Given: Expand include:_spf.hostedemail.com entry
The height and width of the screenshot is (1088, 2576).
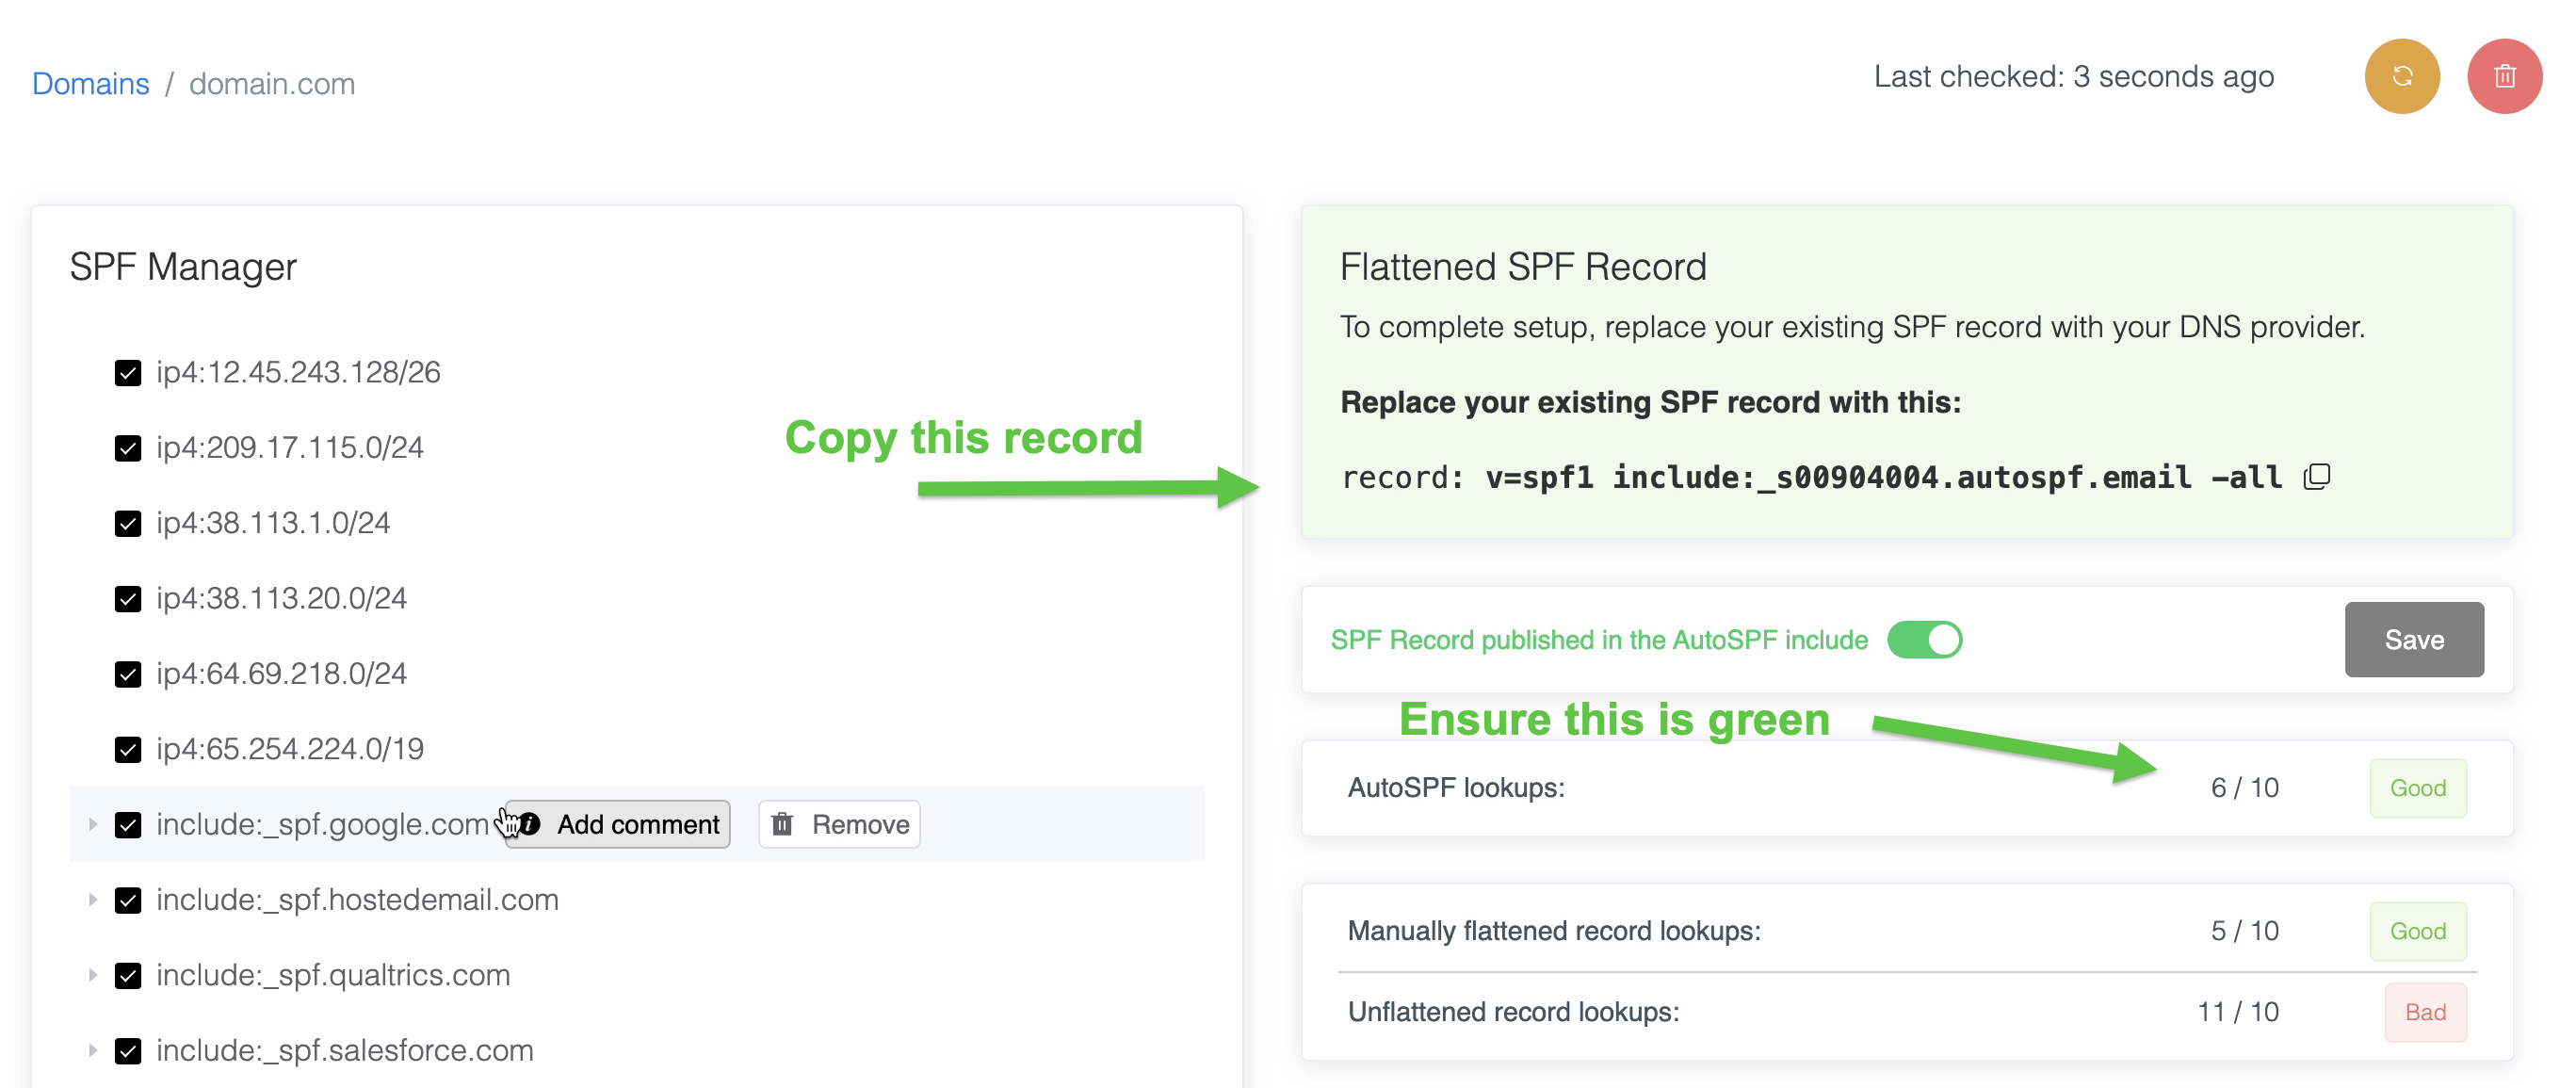Looking at the screenshot, I should coord(93,899).
